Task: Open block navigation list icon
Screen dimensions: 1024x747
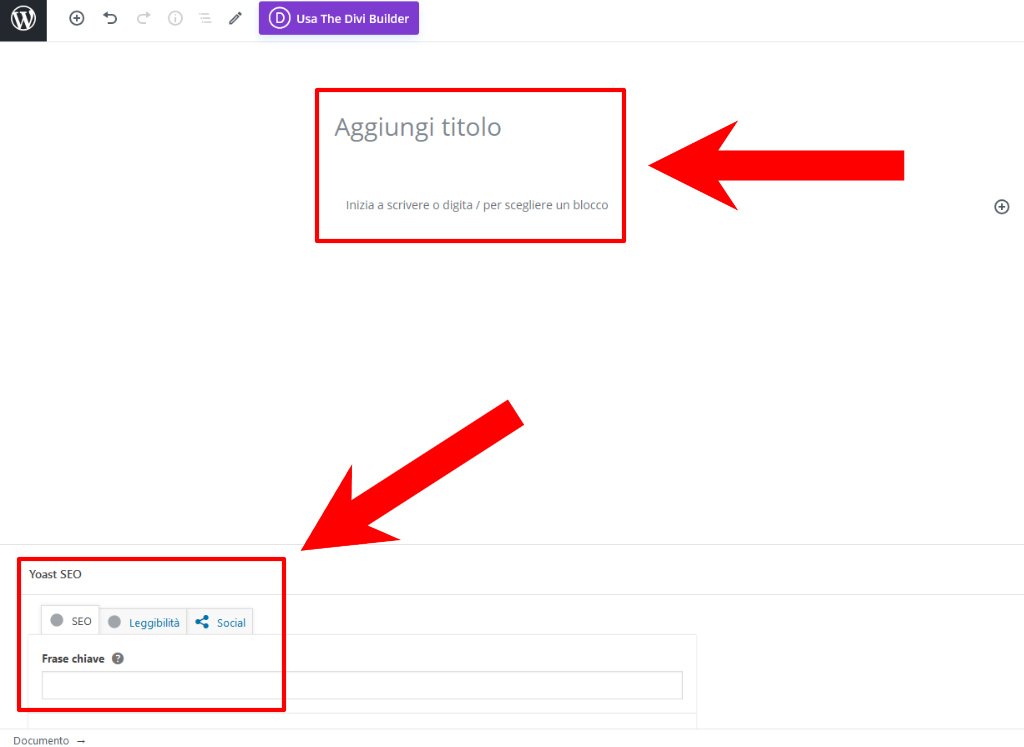Action: coord(205,18)
